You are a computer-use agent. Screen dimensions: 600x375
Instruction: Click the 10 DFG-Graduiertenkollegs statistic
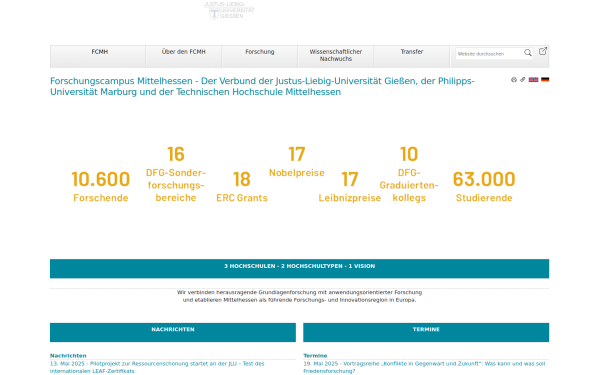409,174
